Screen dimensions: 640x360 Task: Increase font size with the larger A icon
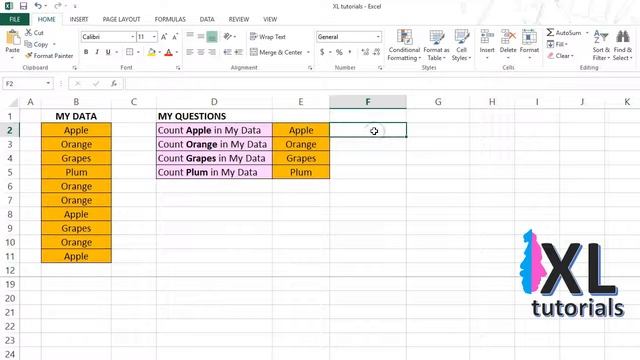click(x=164, y=37)
